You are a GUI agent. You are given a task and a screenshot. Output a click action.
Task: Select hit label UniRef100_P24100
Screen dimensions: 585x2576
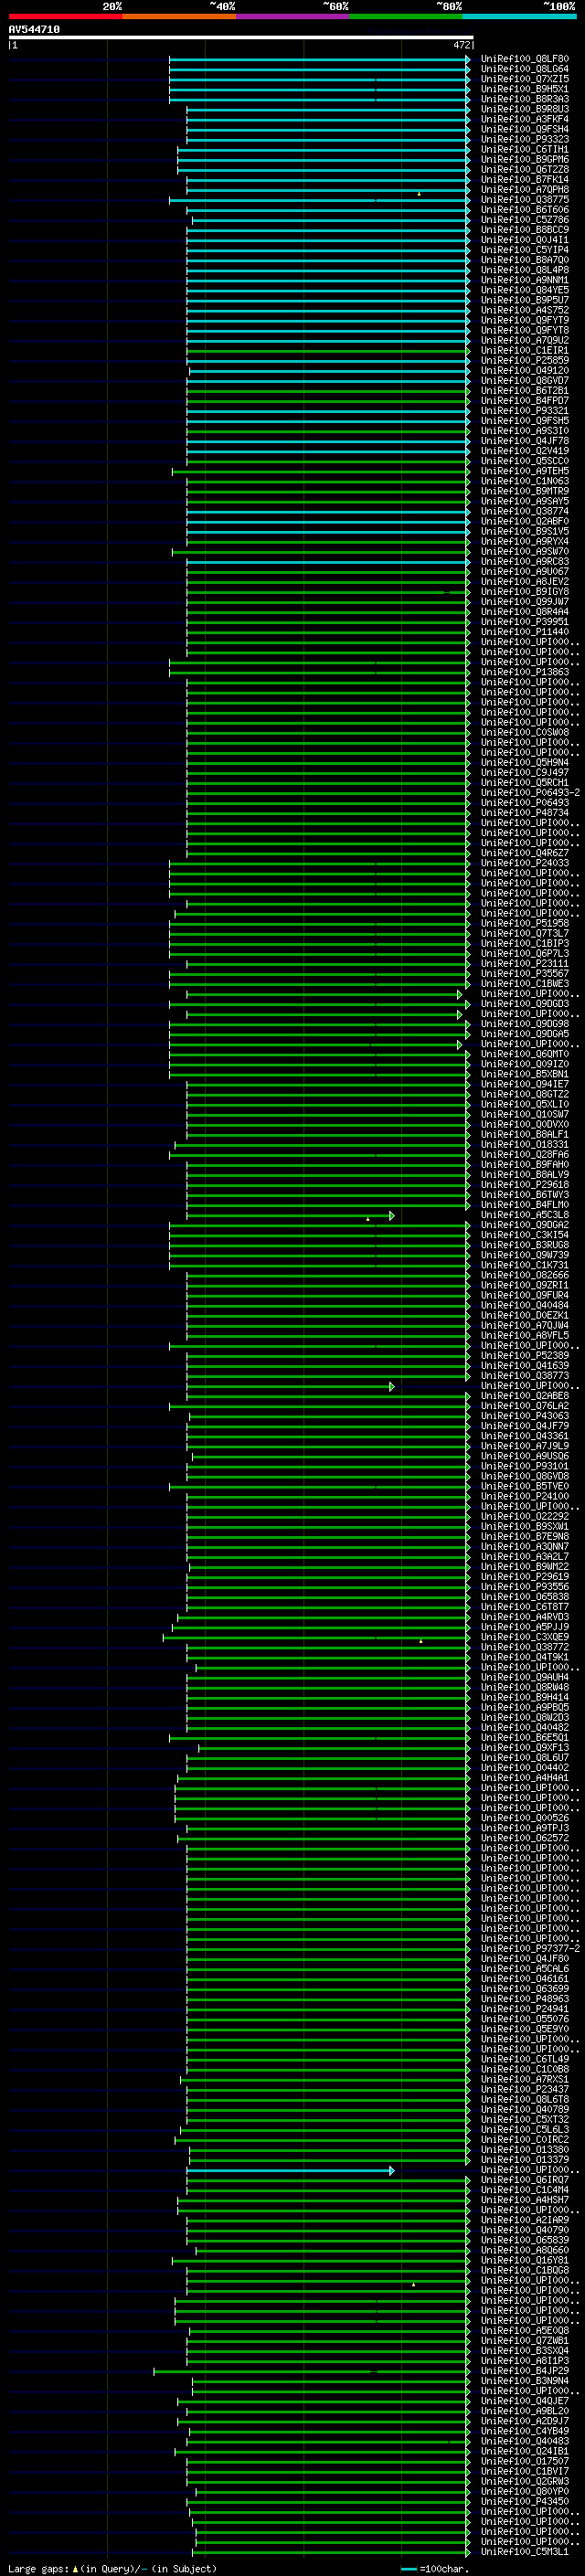pos(525,1496)
